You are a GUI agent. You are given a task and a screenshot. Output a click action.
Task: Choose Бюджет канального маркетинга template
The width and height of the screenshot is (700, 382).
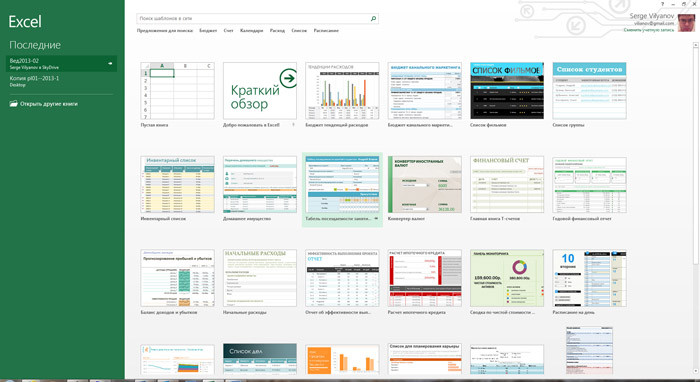[x=425, y=91]
